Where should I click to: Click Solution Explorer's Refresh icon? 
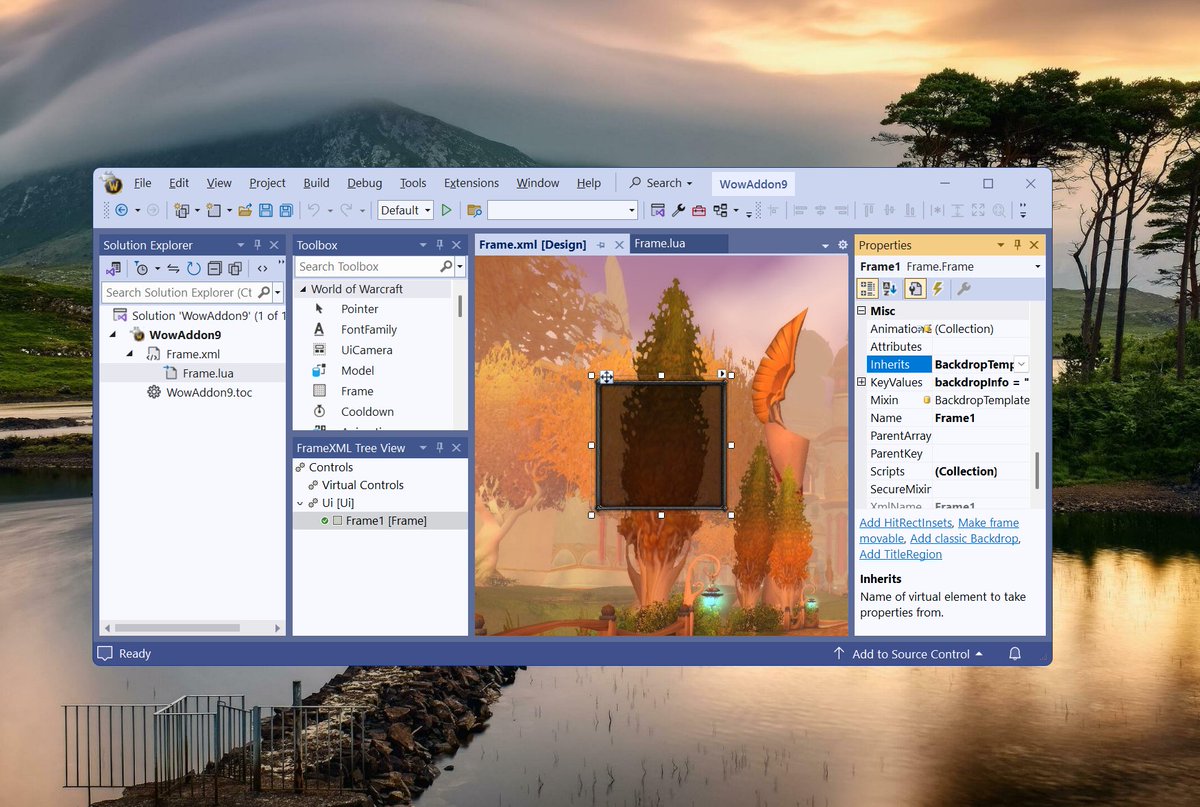point(193,268)
